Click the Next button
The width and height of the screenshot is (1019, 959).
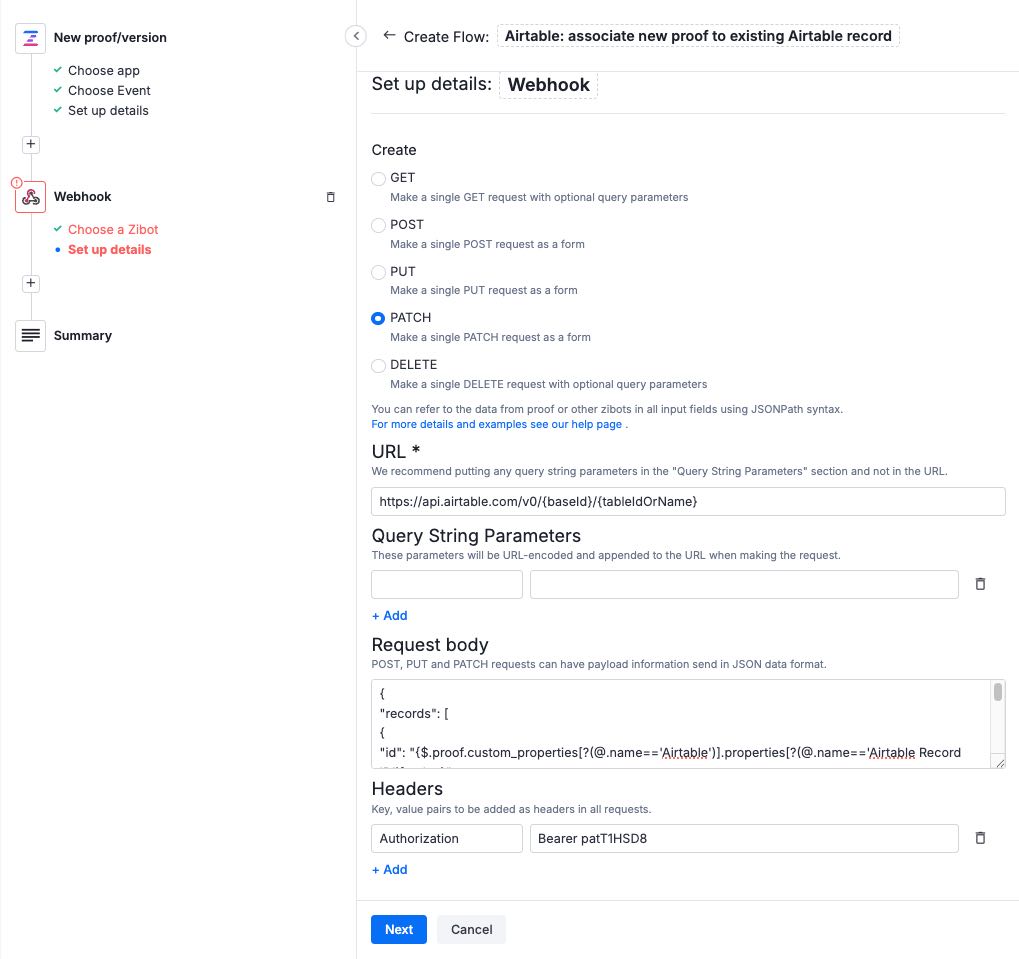[x=398, y=929]
